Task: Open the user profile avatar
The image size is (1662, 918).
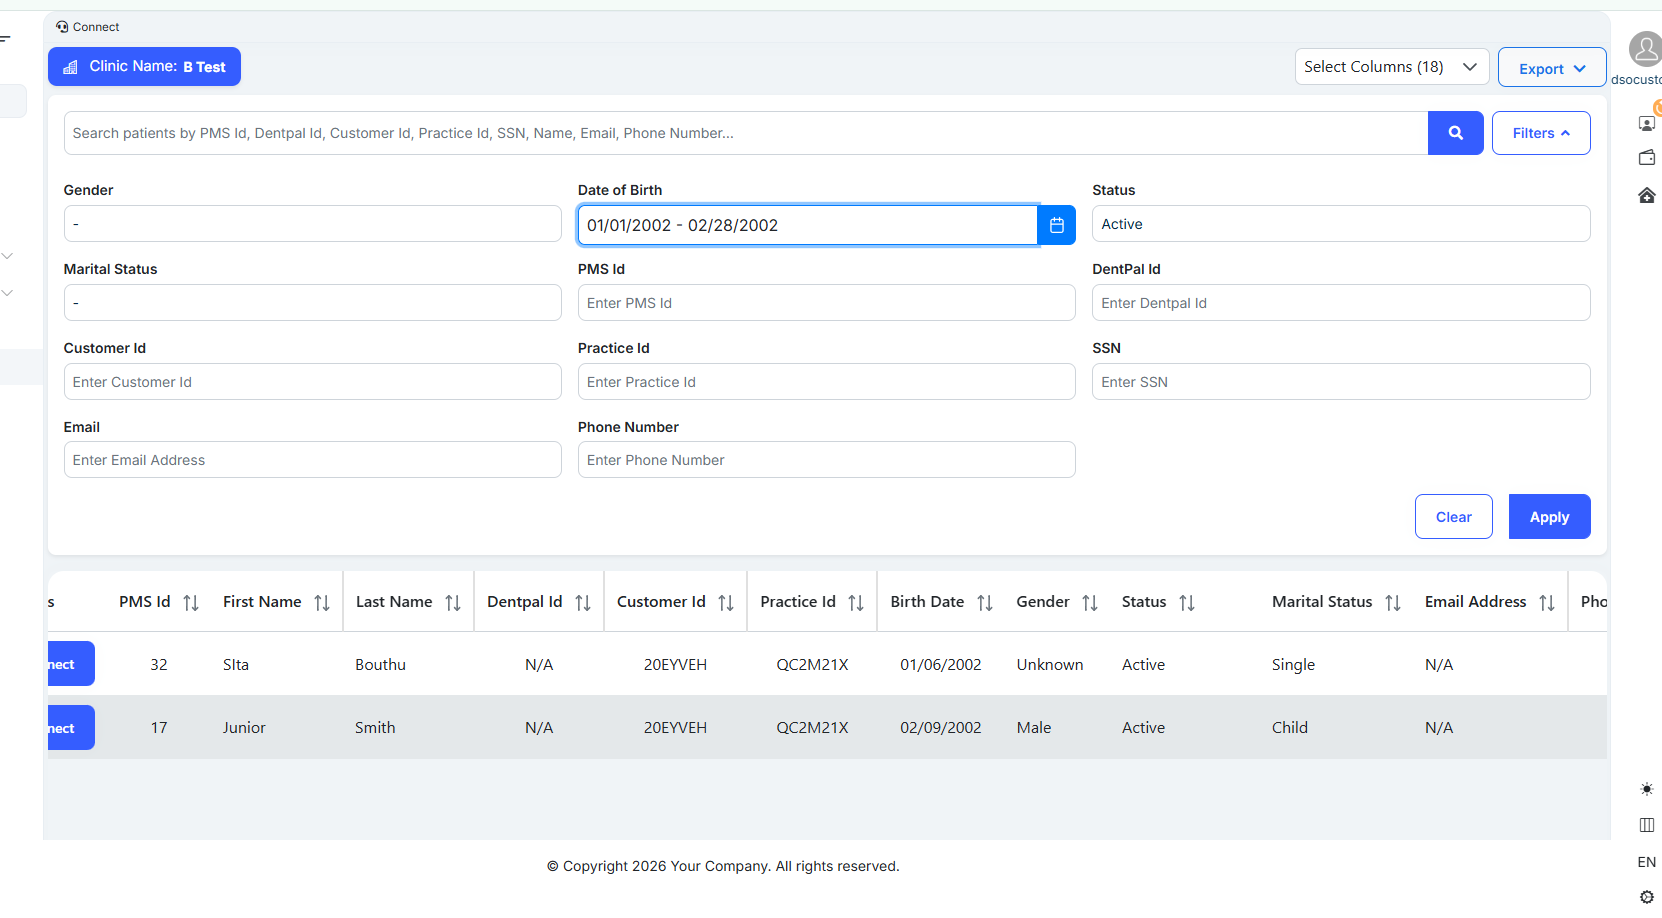Action: click(x=1644, y=49)
